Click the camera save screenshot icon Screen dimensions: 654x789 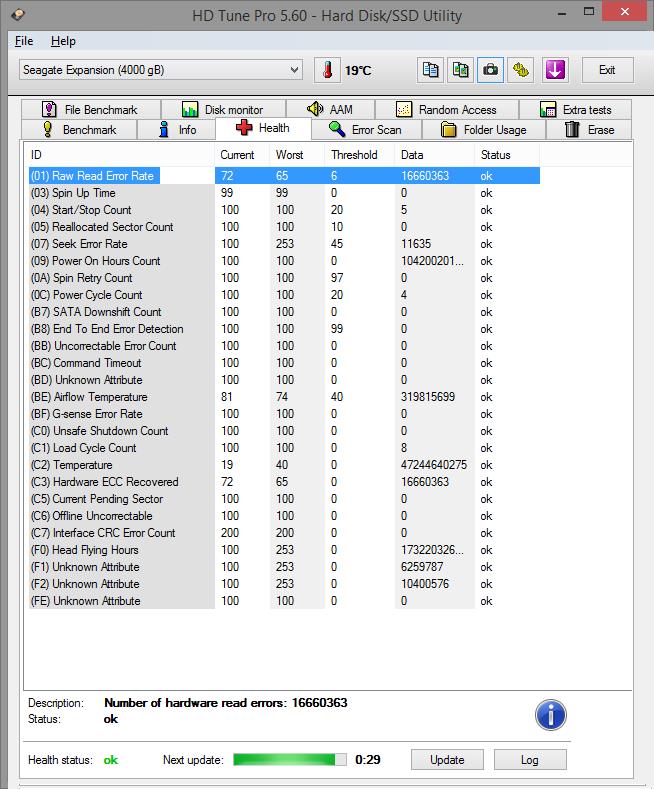coord(490,70)
